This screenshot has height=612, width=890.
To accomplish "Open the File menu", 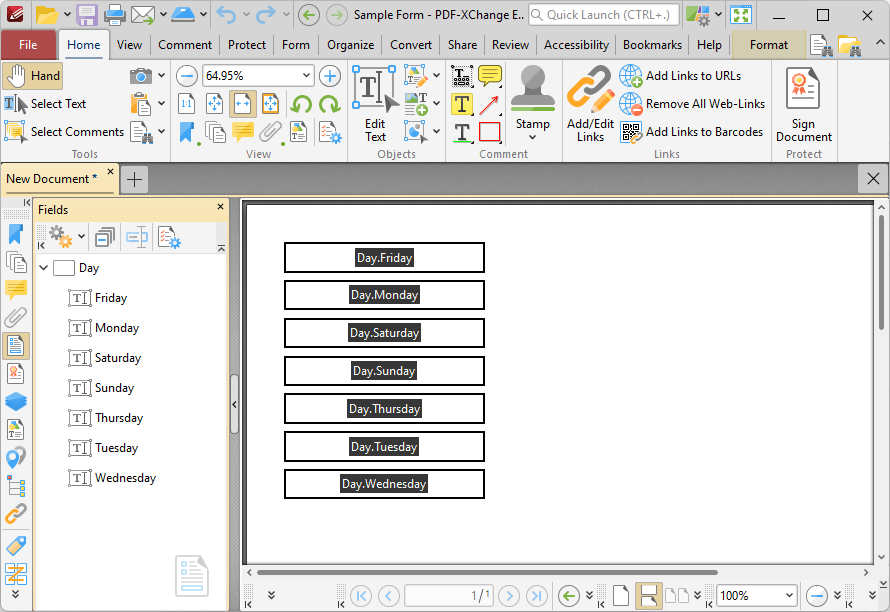I will (28, 45).
